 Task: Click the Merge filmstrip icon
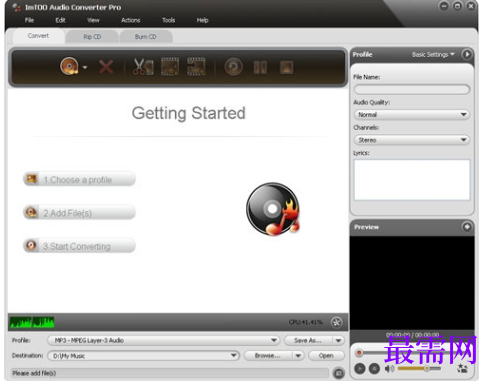(196, 66)
